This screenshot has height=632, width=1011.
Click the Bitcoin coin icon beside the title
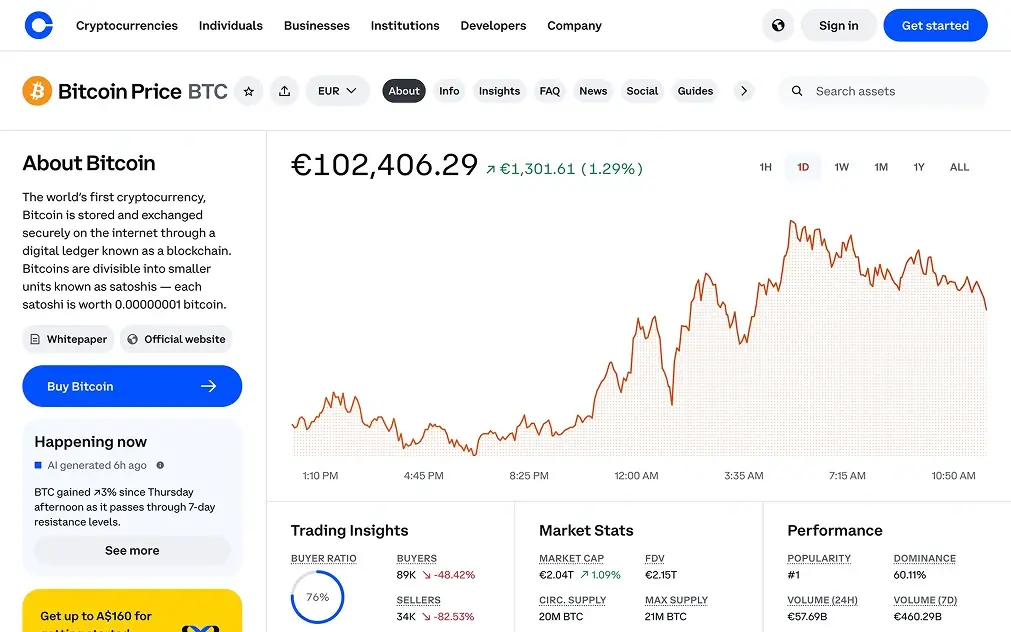pyautogui.click(x=37, y=90)
